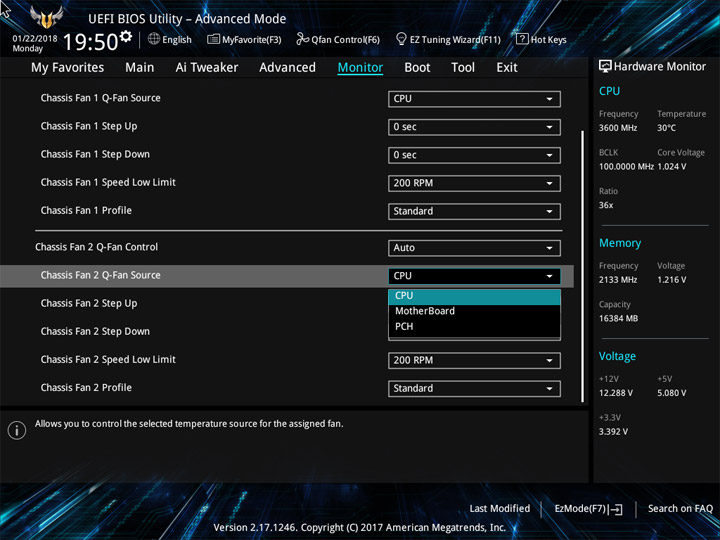The height and width of the screenshot is (540, 720).
Task: Select Chassis Fan 2 Profile label
Action: (86, 388)
